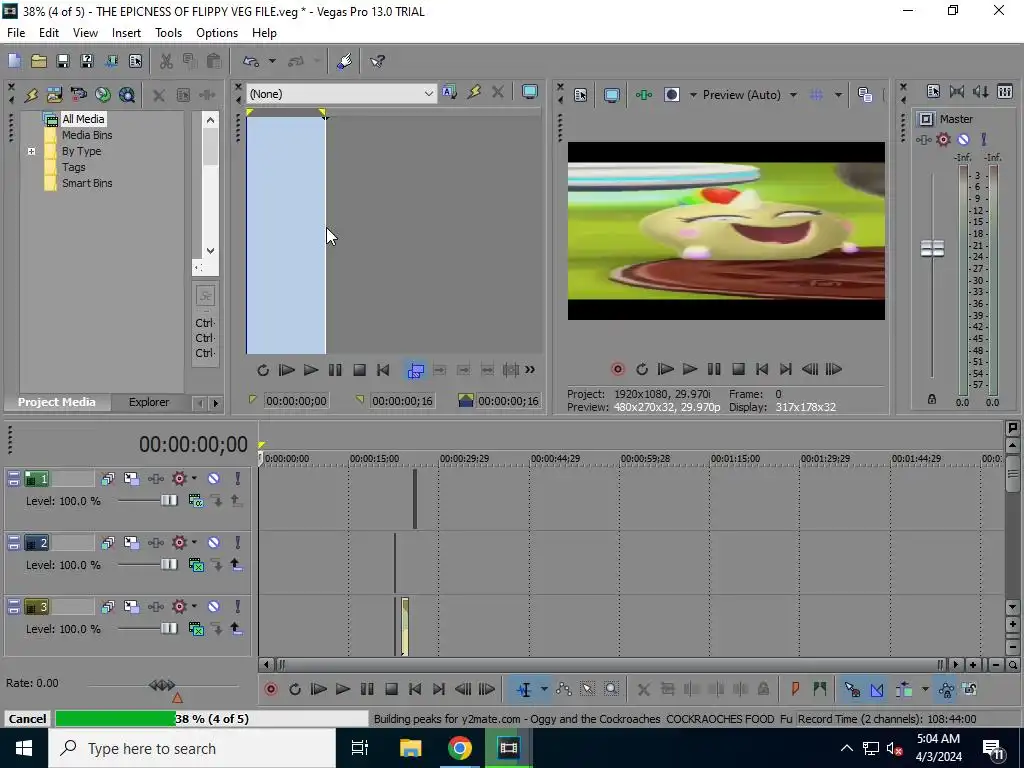
Task: Open Master FX gear icon in mixer
Action: point(943,139)
